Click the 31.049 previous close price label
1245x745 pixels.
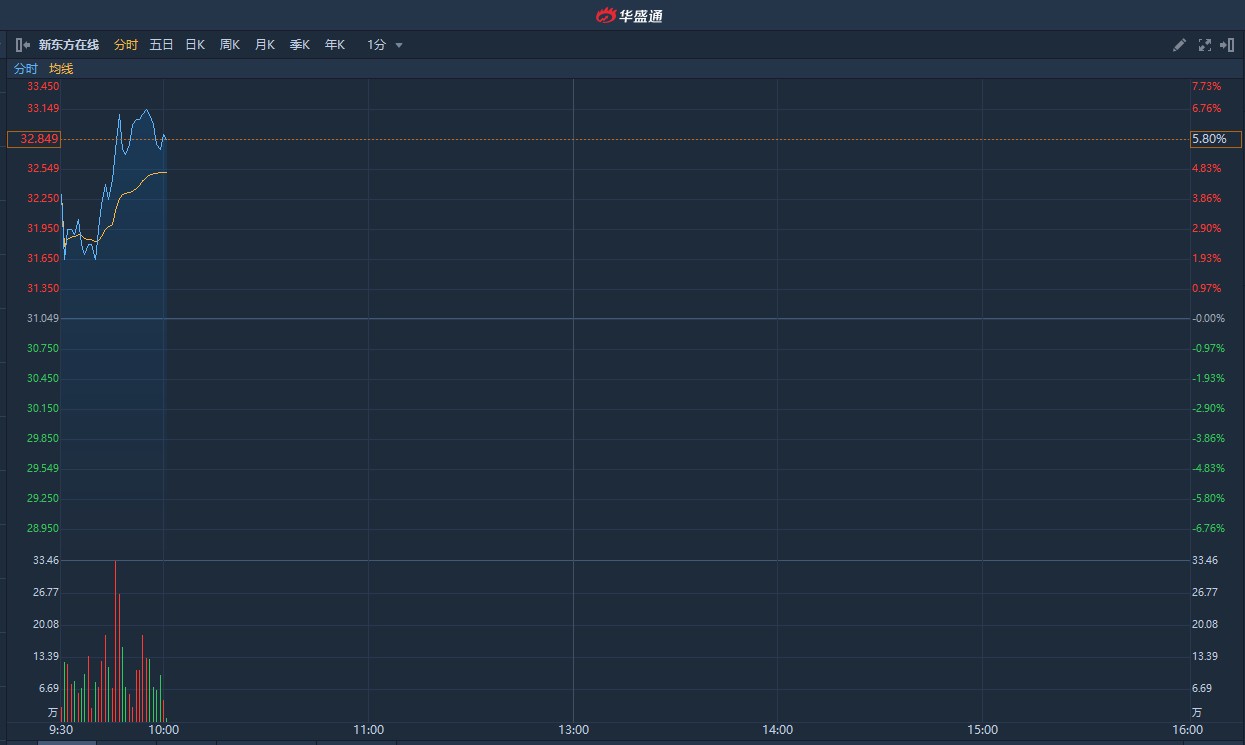[x=43, y=318]
